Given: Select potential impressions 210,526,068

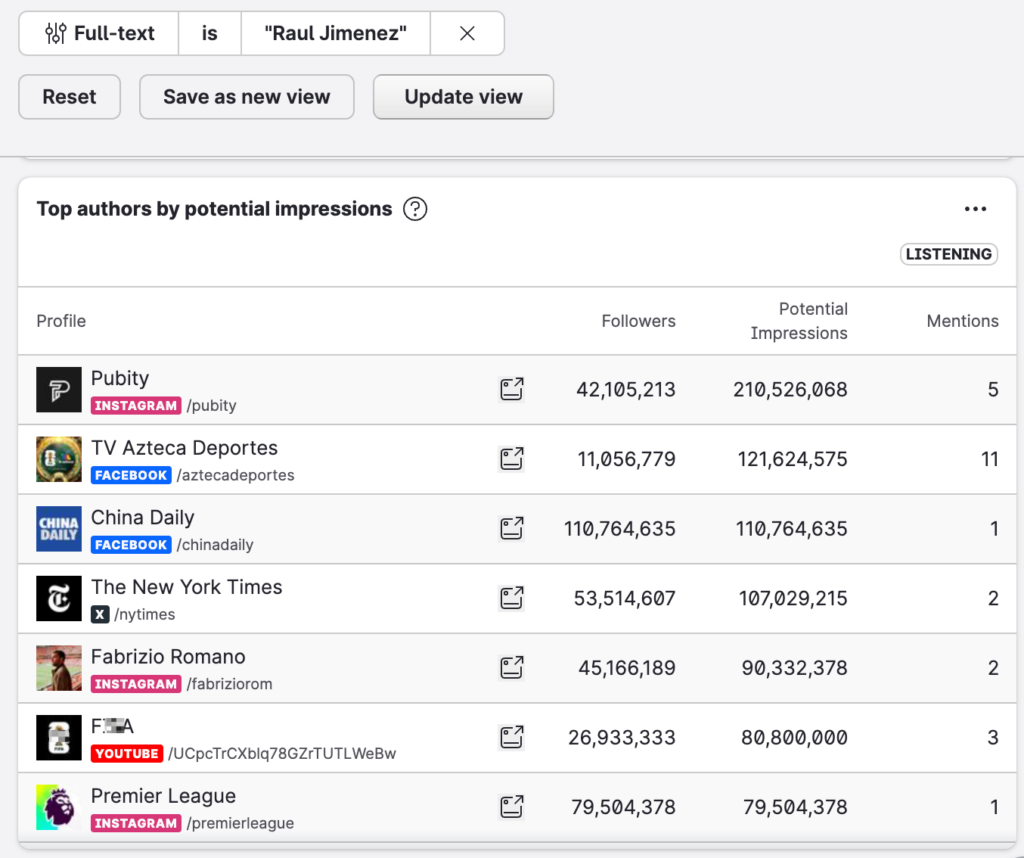Looking at the screenshot, I should click(790, 390).
